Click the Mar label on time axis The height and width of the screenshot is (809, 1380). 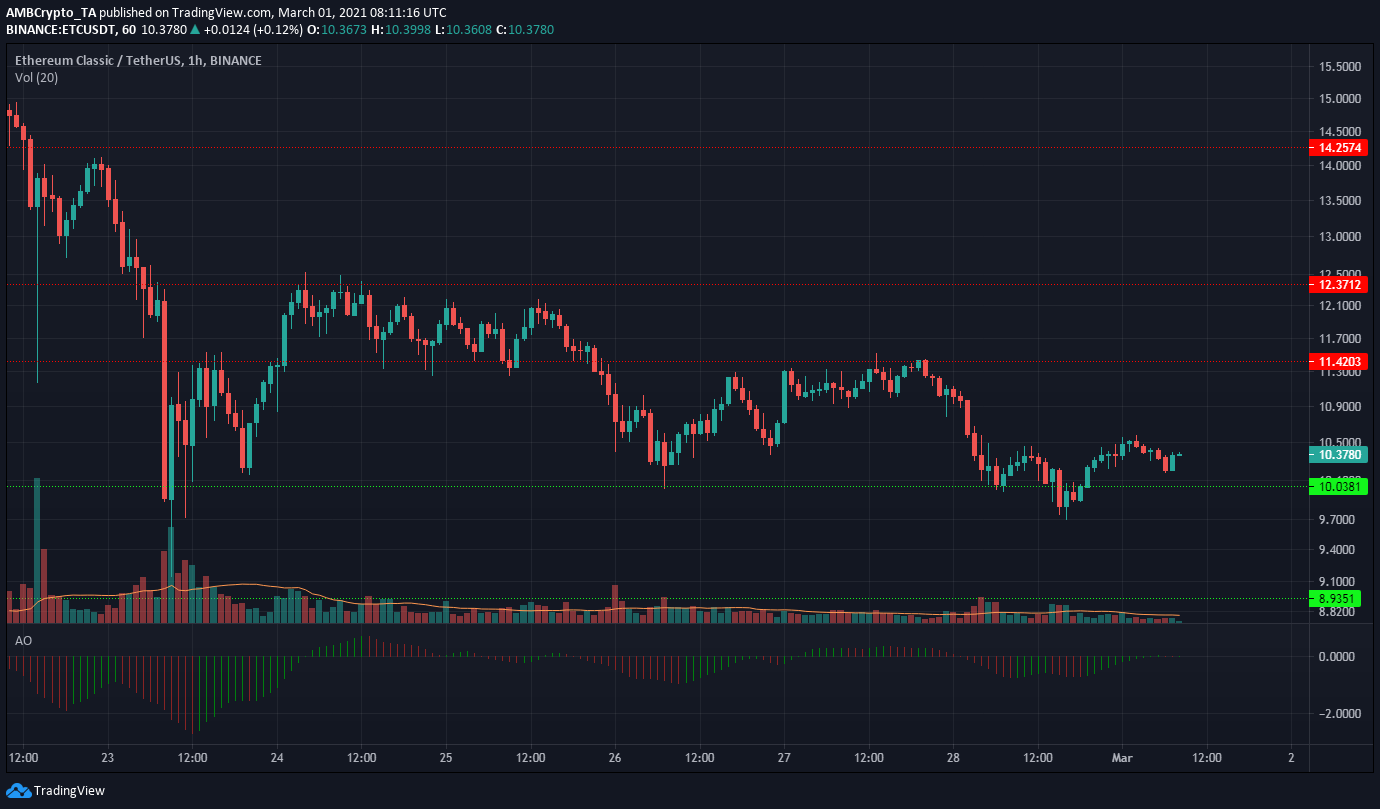[1122, 757]
